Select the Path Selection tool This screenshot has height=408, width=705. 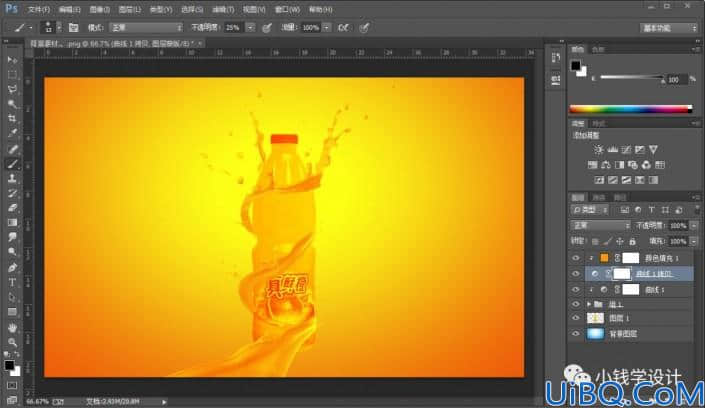pyautogui.click(x=12, y=297)
